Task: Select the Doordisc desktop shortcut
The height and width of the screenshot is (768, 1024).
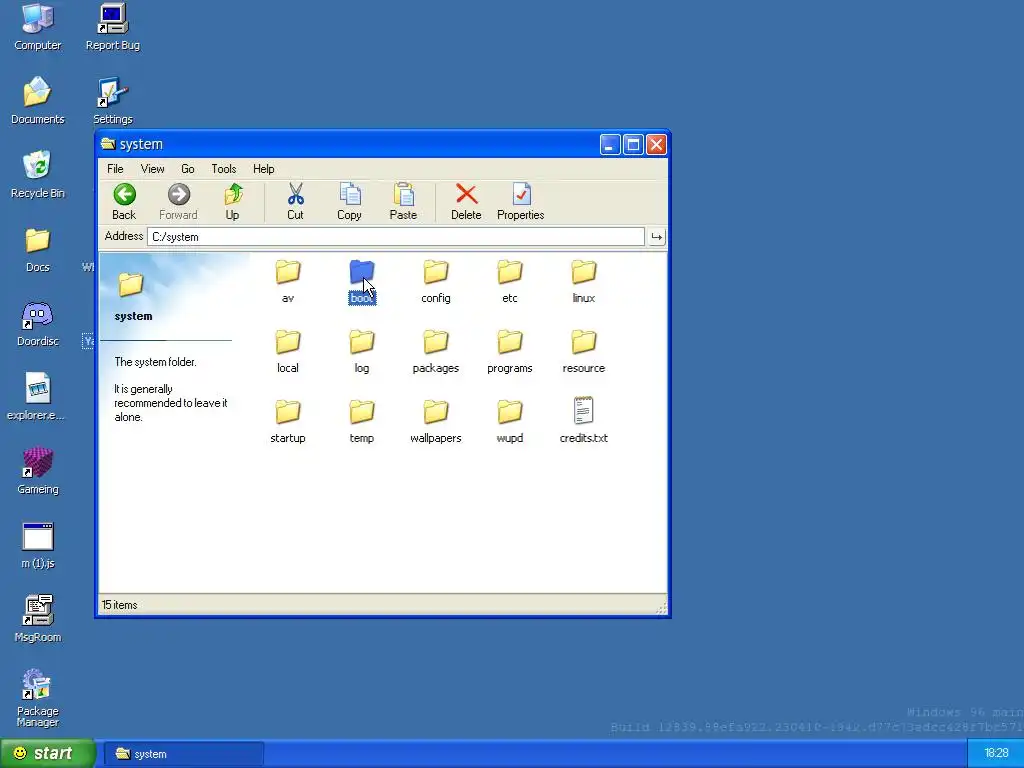Action: [x=38, y=323]
